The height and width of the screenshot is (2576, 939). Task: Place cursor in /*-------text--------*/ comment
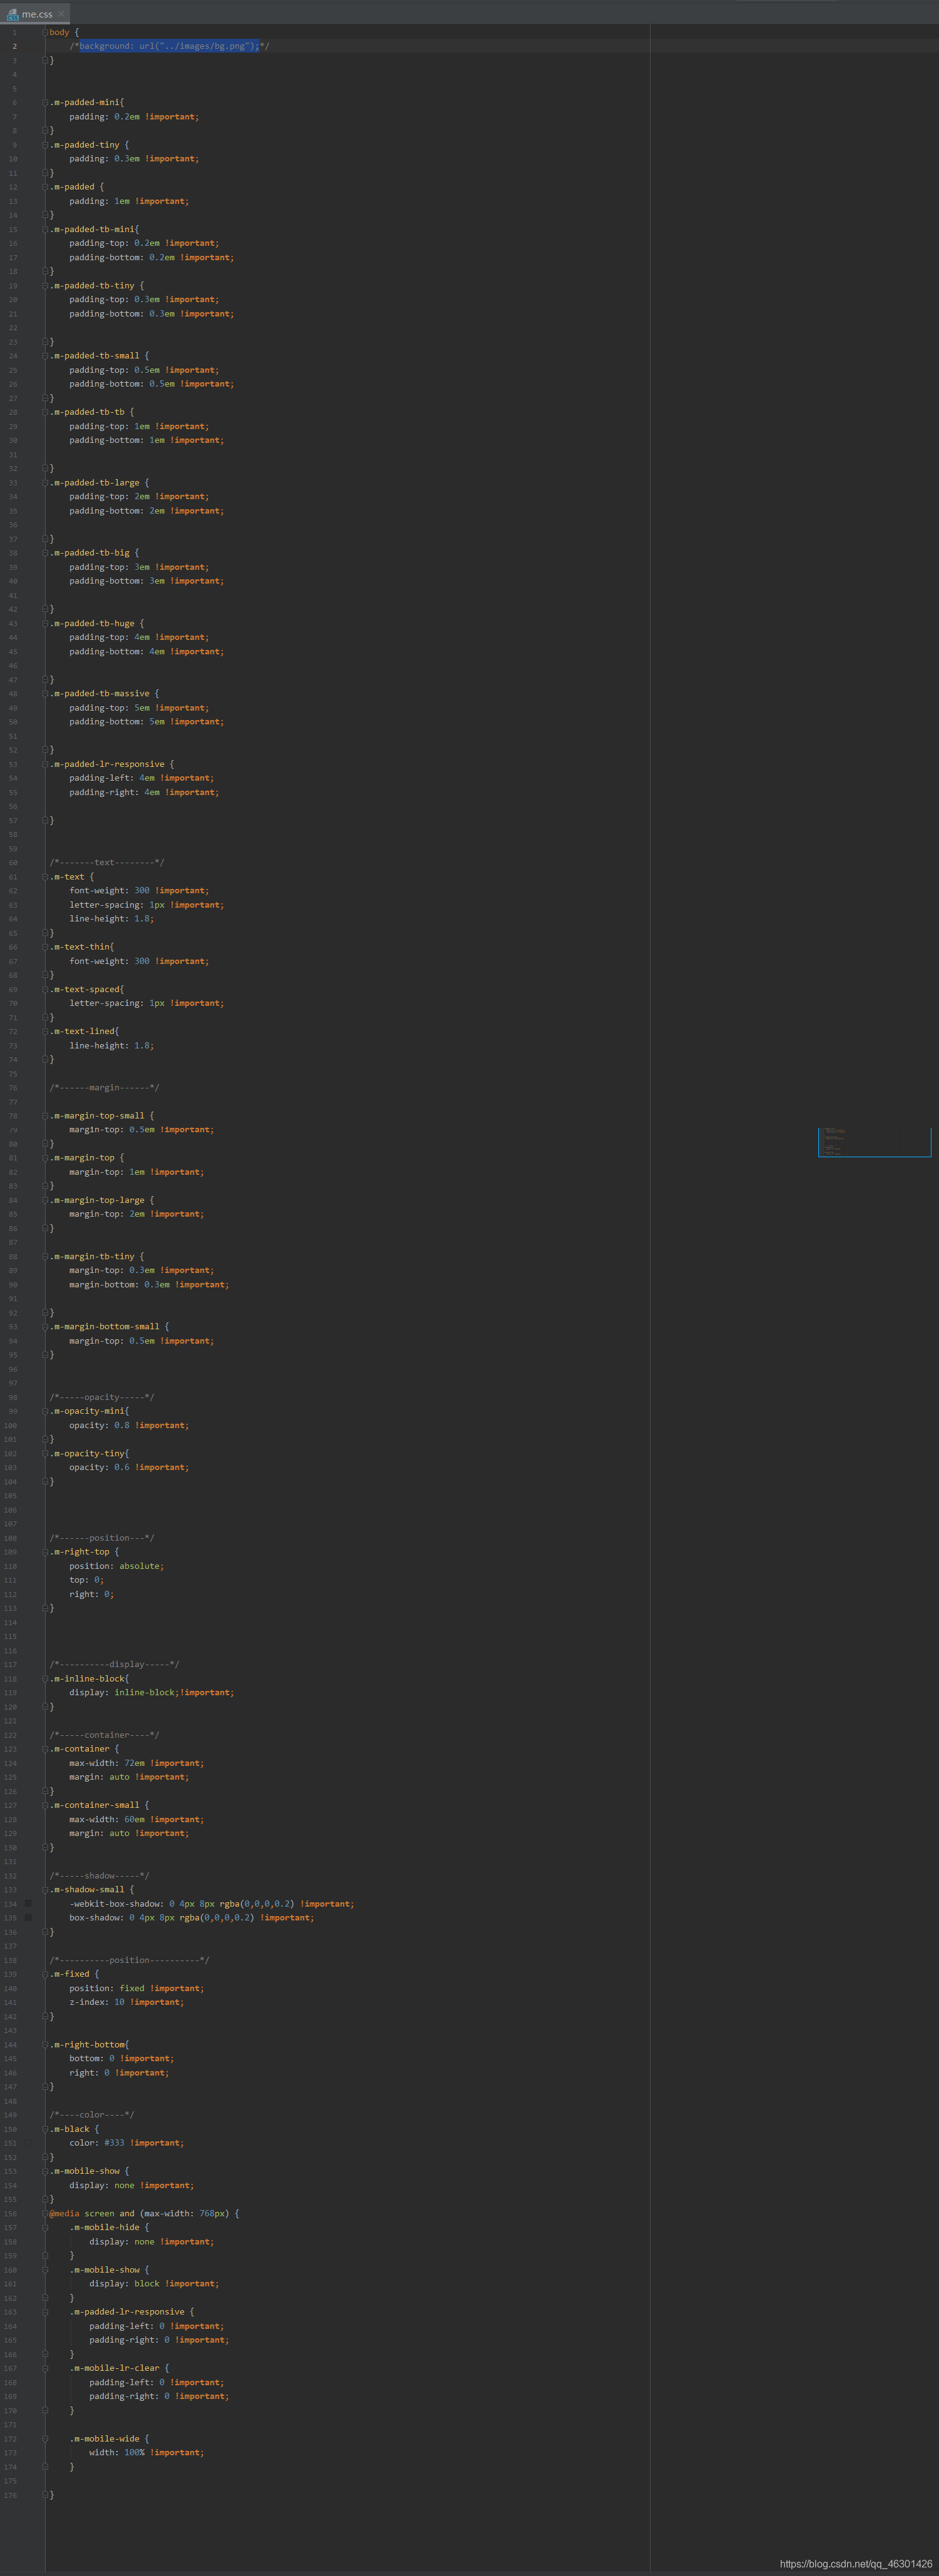pyautogui.click(x=107, y=862)
